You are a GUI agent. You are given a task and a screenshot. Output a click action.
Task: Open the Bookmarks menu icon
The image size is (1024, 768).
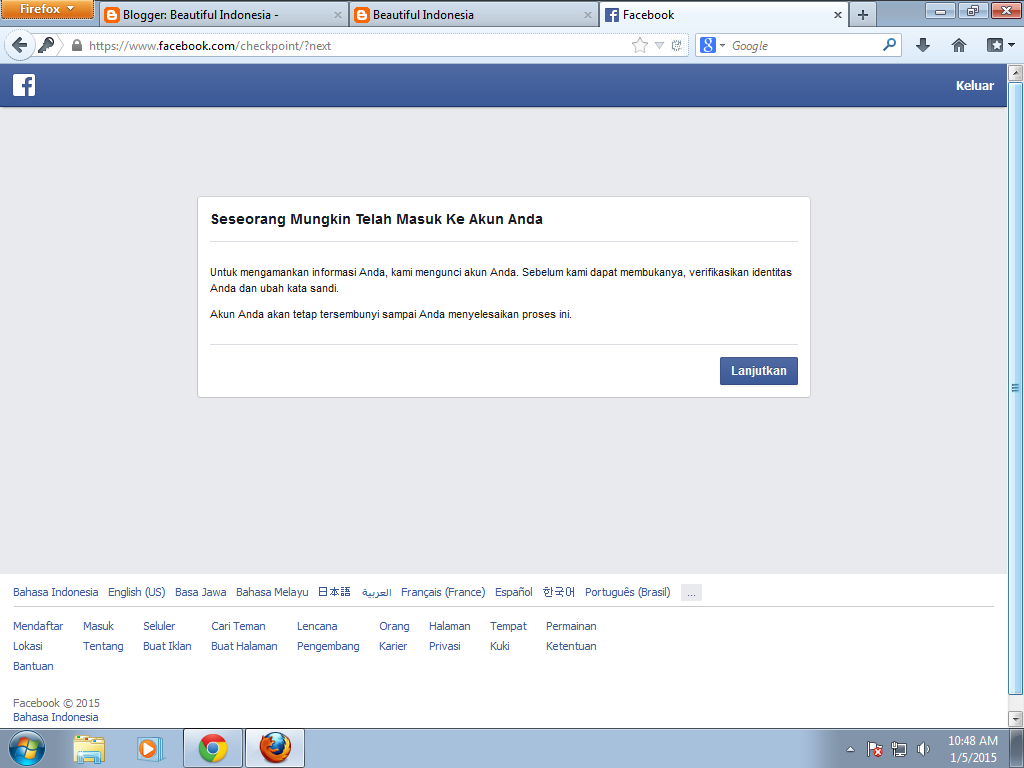995,45
